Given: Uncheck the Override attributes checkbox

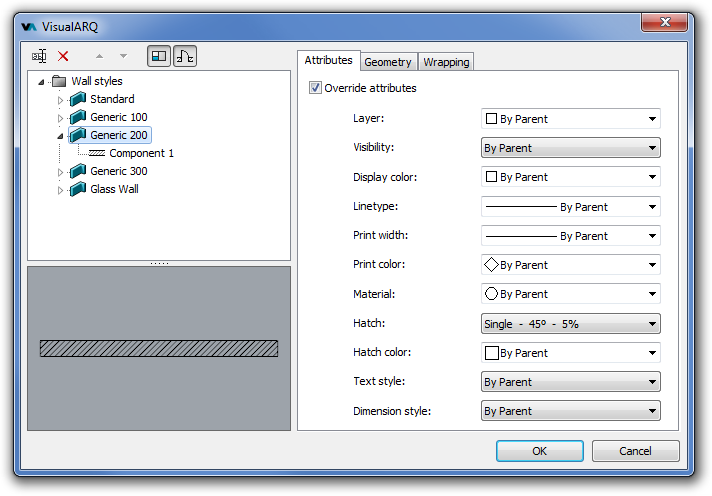Looking at the screenshot, I should (x=316, y=88).
